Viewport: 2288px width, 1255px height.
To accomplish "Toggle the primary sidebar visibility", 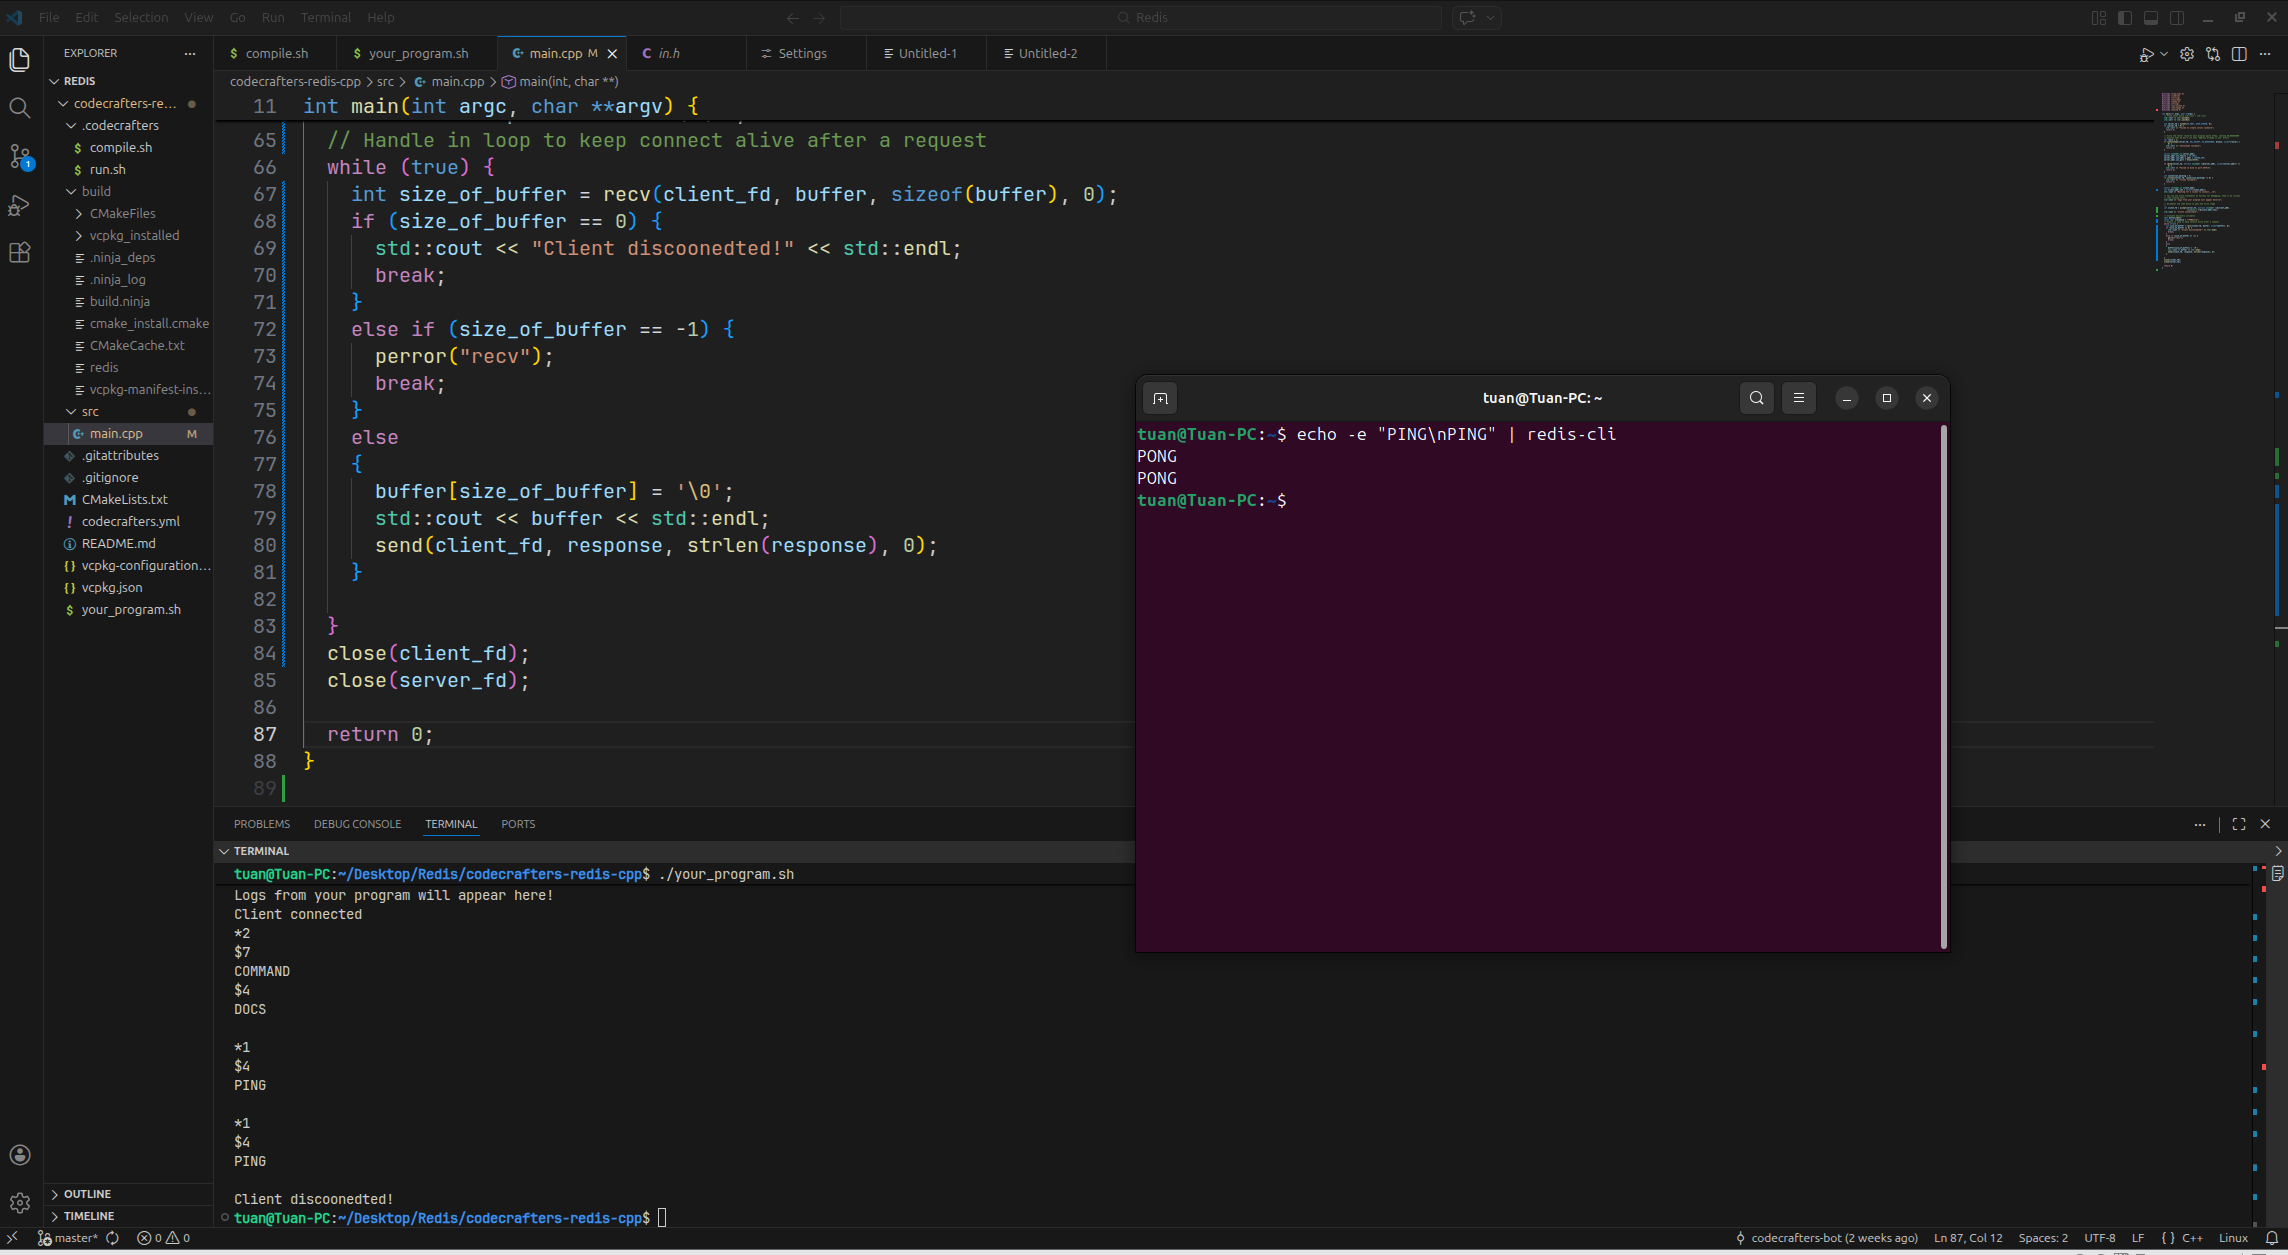I will tap(2125, 18).
